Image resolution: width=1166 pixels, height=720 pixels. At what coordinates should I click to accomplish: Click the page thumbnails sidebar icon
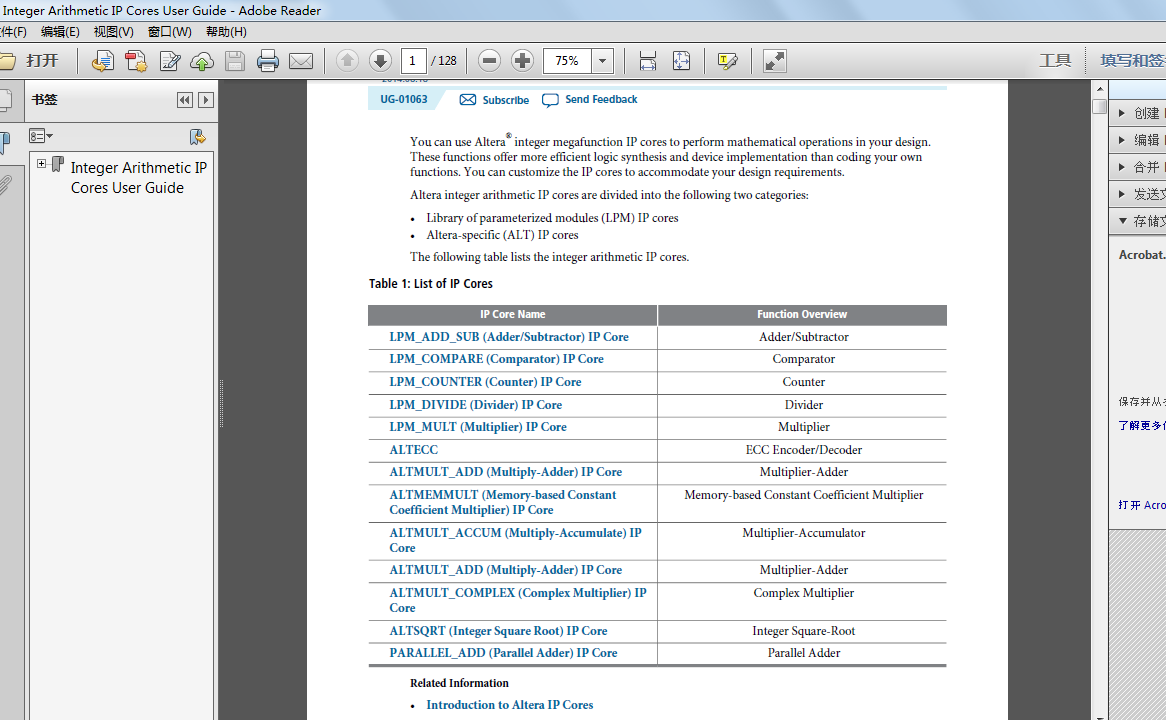coord(5,100)
